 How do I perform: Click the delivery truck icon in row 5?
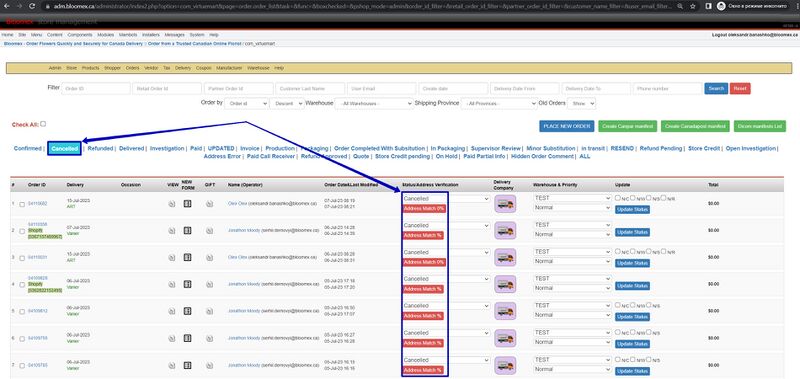(x=505, y=311)
